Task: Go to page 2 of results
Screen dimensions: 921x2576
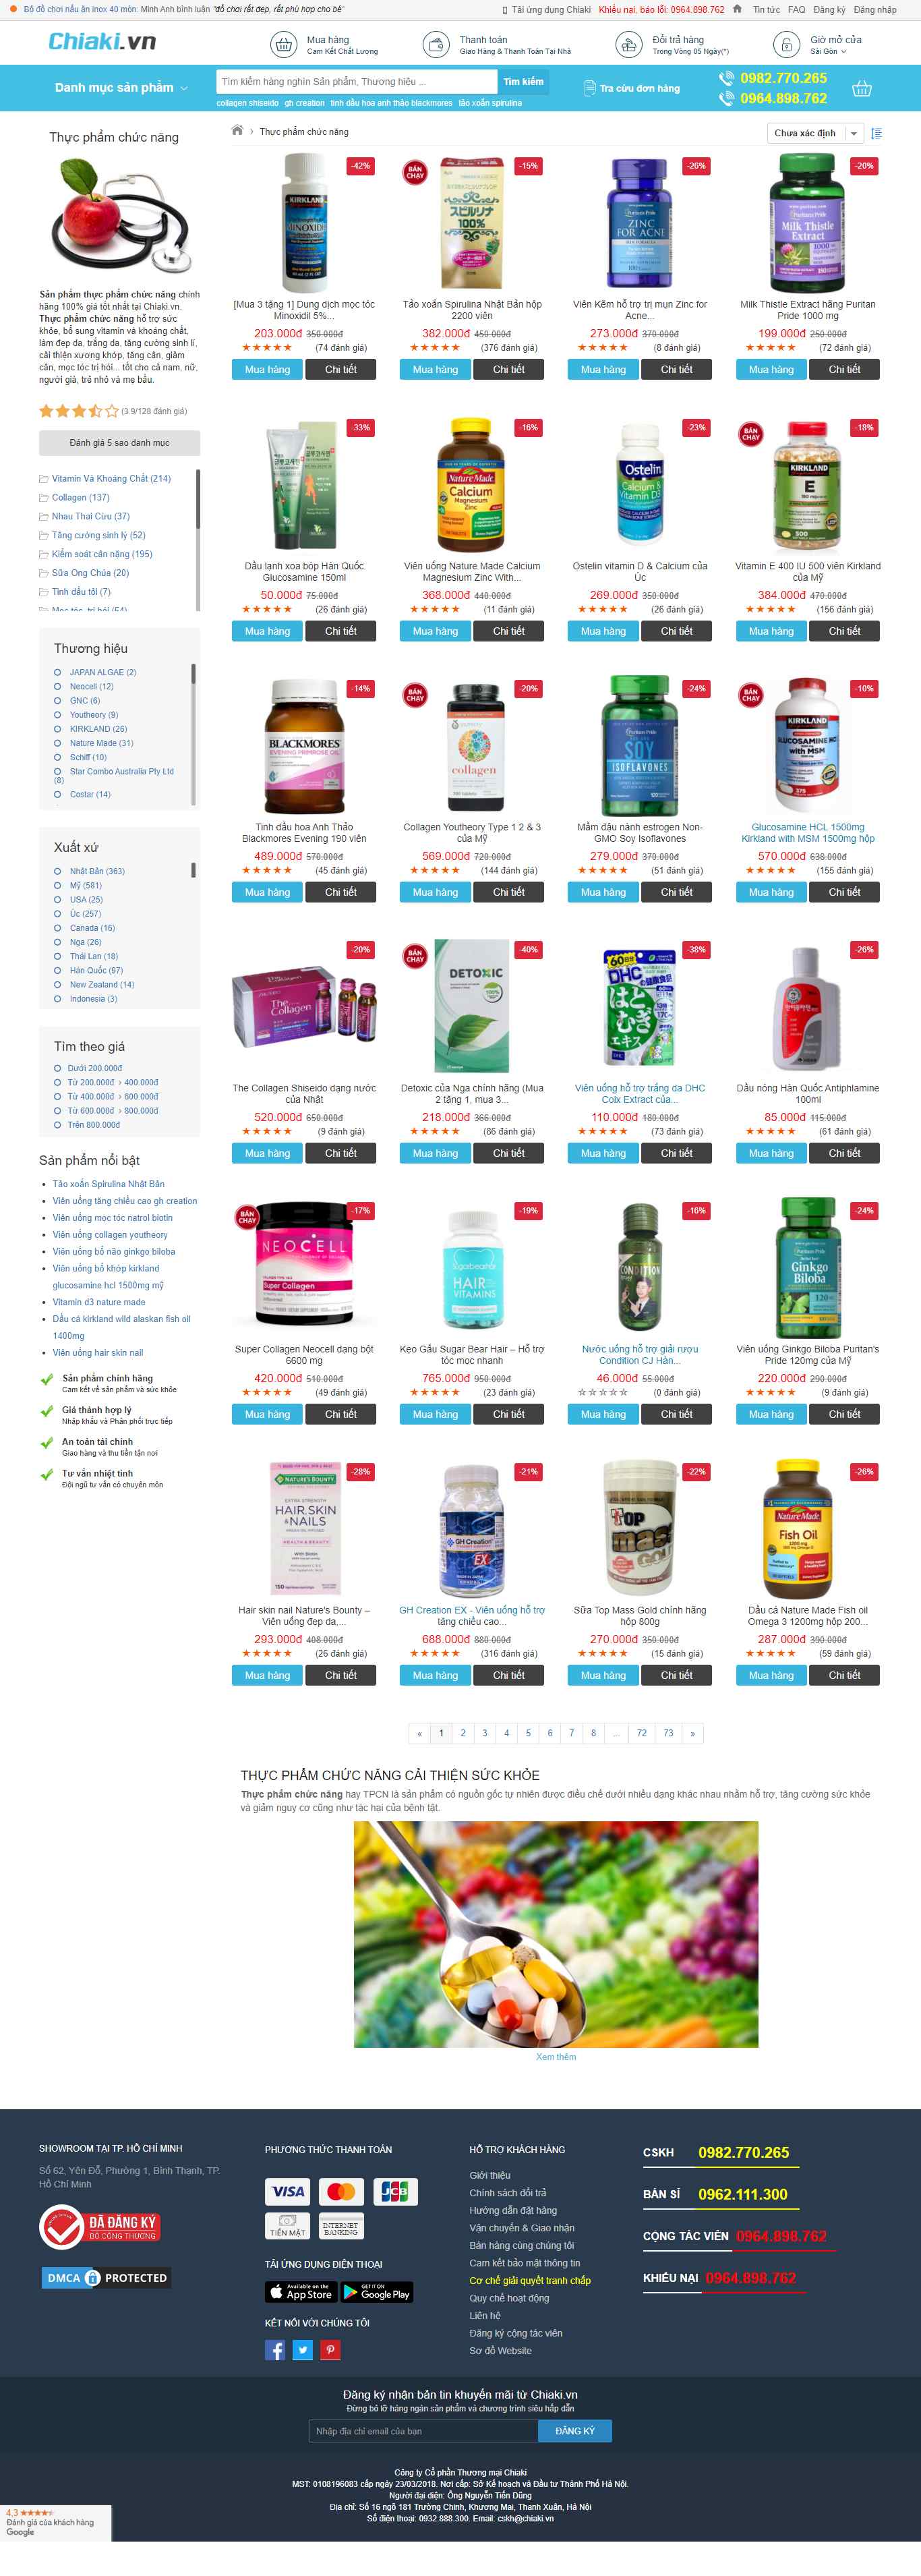Action: 462,1733
